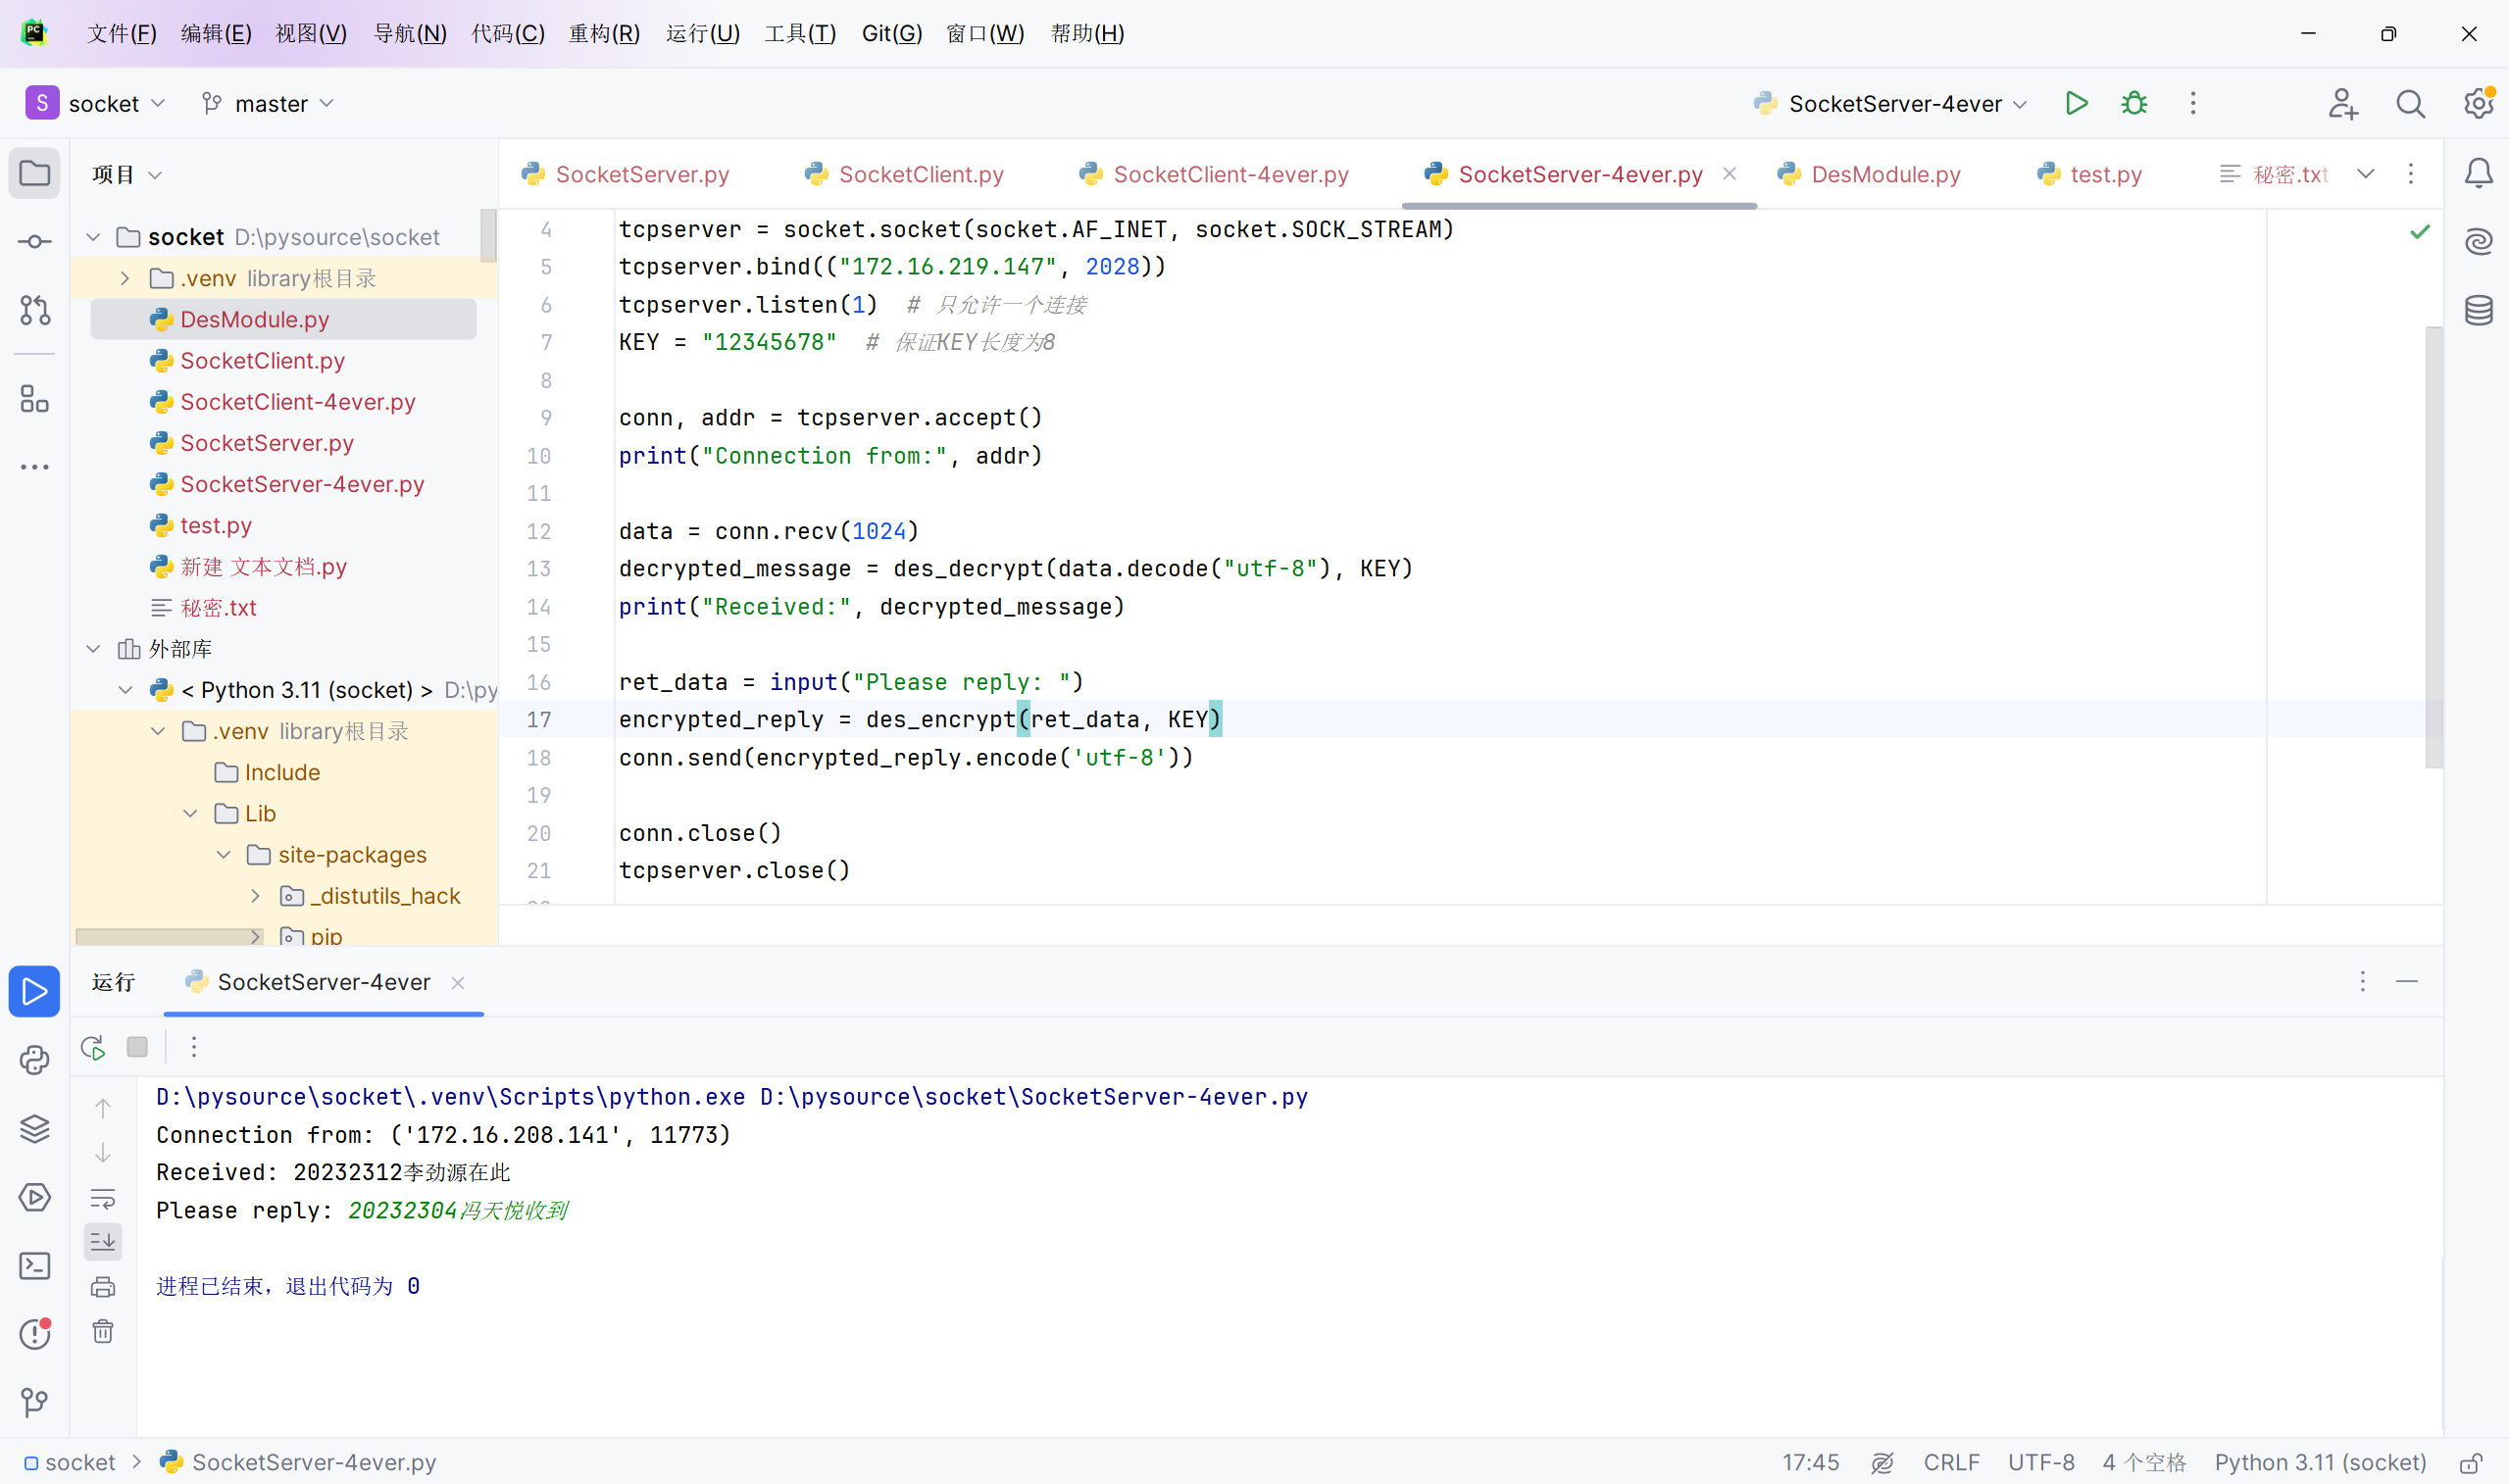The width and height of the screenshot is (2509, 1484).
Task: Open the Commit tool window
Action: click(x=35, y=242)
